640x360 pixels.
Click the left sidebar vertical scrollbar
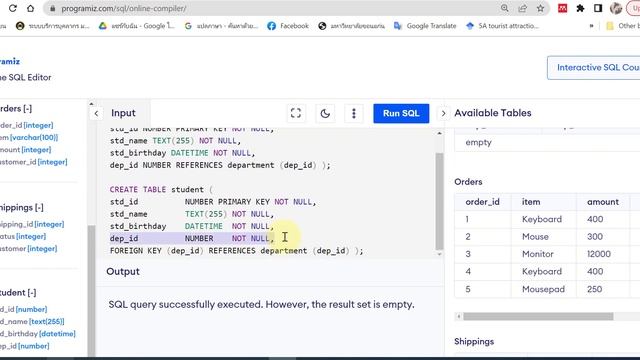coord(91,290)
